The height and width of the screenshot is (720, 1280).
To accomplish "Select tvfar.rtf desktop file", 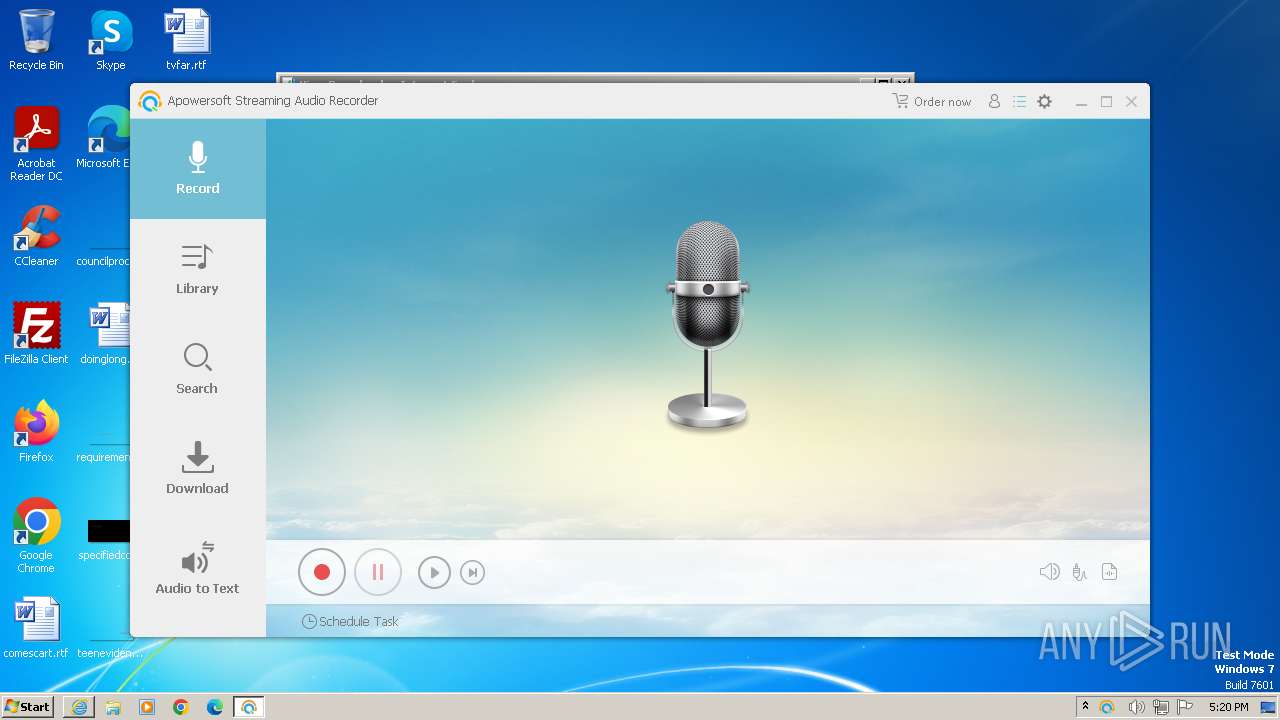I will pyautogui.click(x=186, y=40).
